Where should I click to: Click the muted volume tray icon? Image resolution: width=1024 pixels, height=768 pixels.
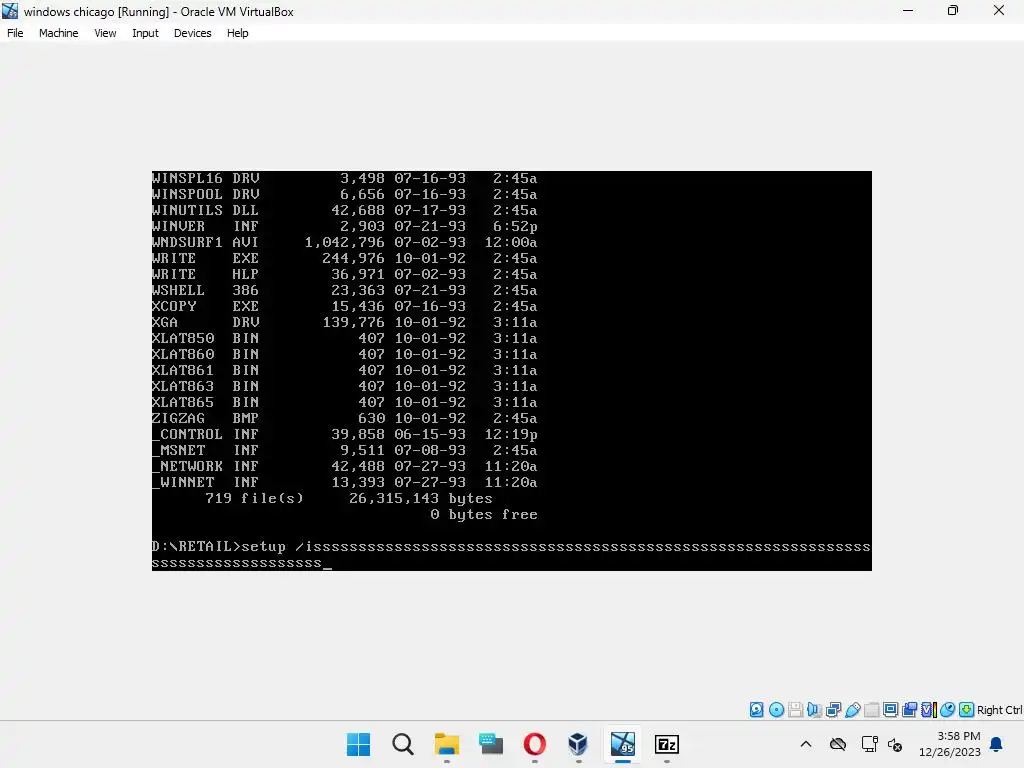[895, 744]
